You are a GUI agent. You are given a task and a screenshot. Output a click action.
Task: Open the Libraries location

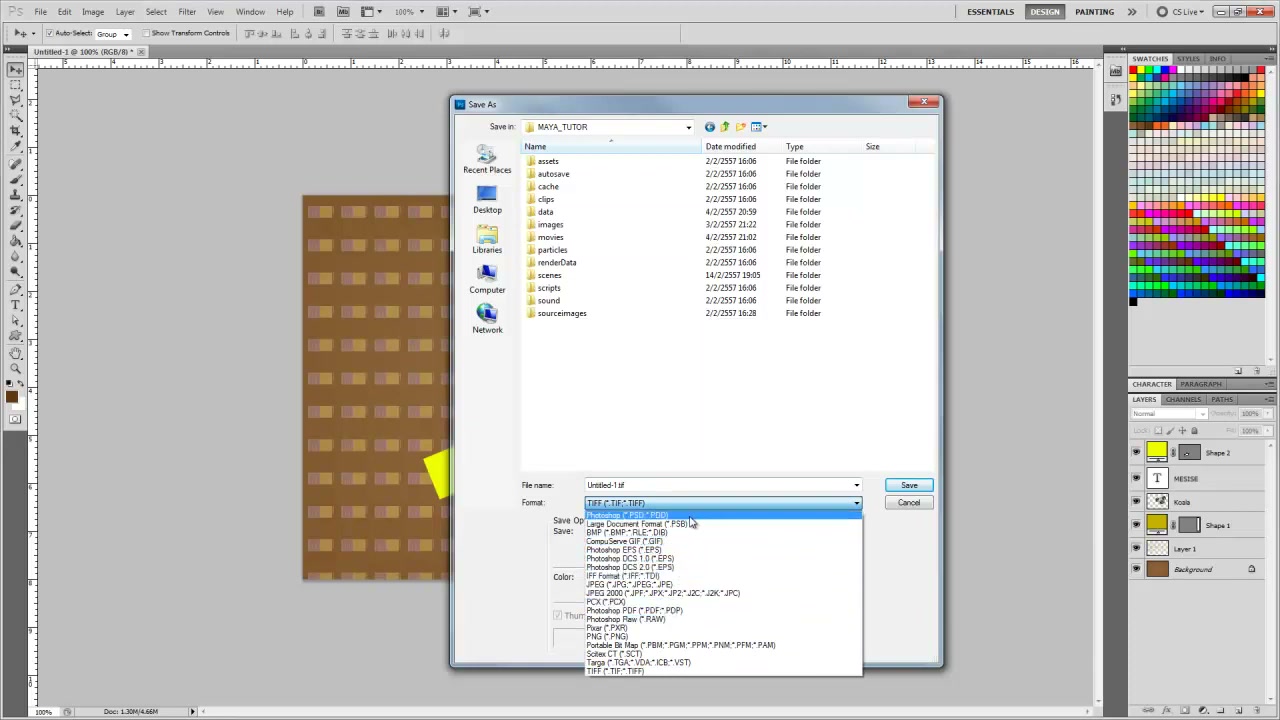point(487,240)
